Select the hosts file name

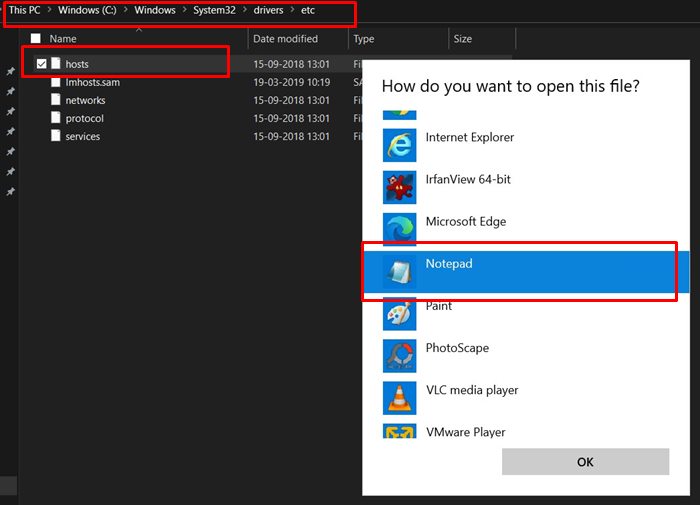(x=77, y=64)
